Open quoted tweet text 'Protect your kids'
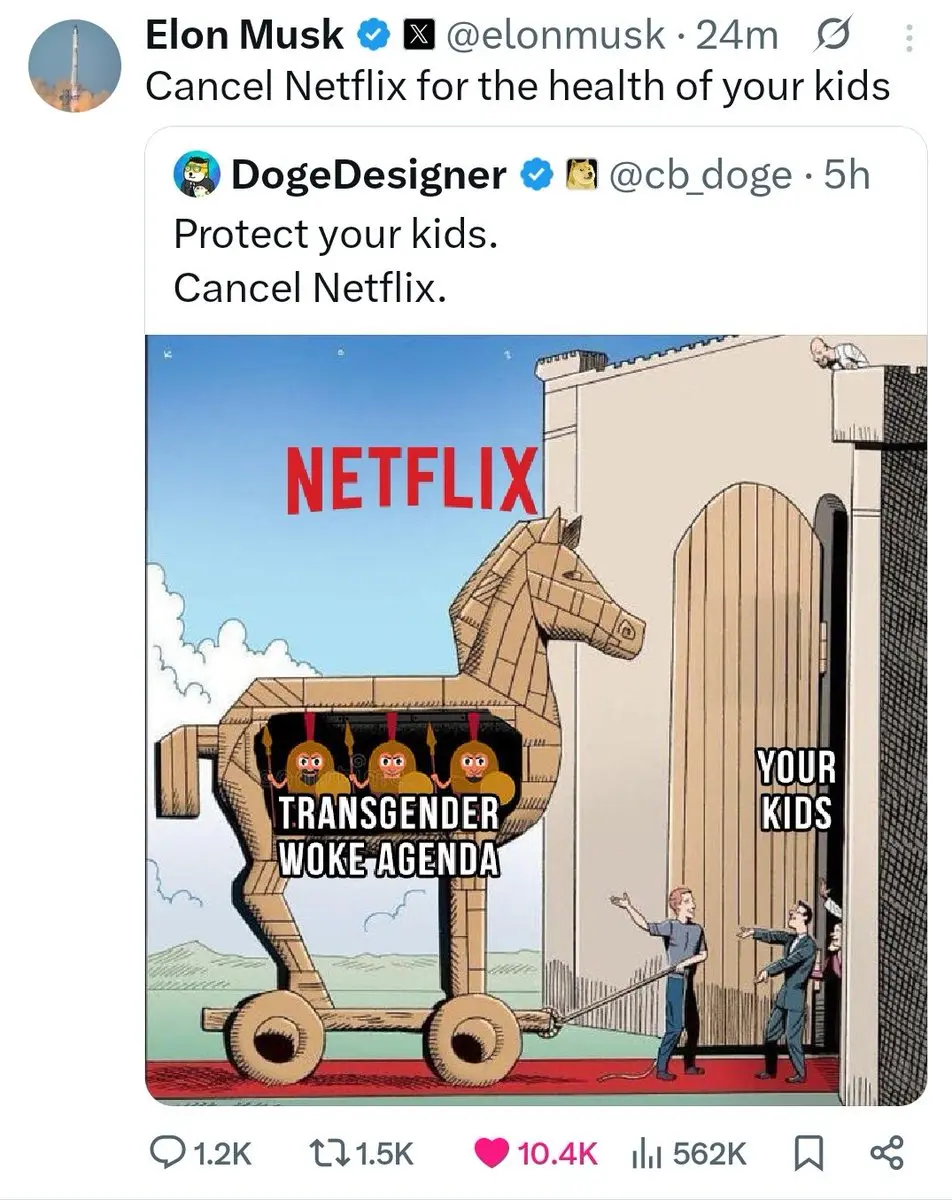Viewport: 952px width, 1200px height. (335, 234)
